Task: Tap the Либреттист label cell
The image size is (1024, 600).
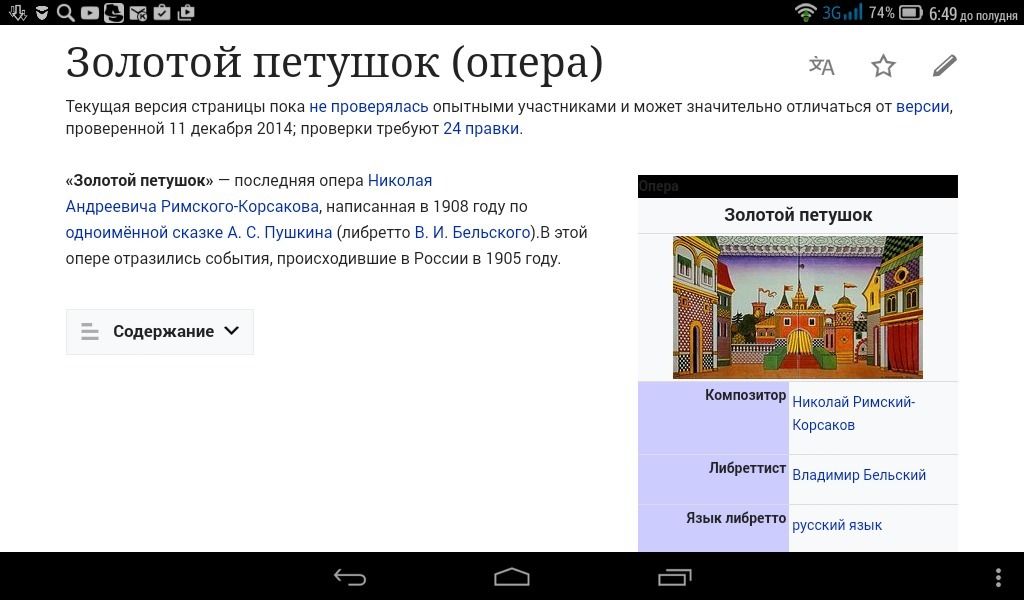Action: (713, 479)
